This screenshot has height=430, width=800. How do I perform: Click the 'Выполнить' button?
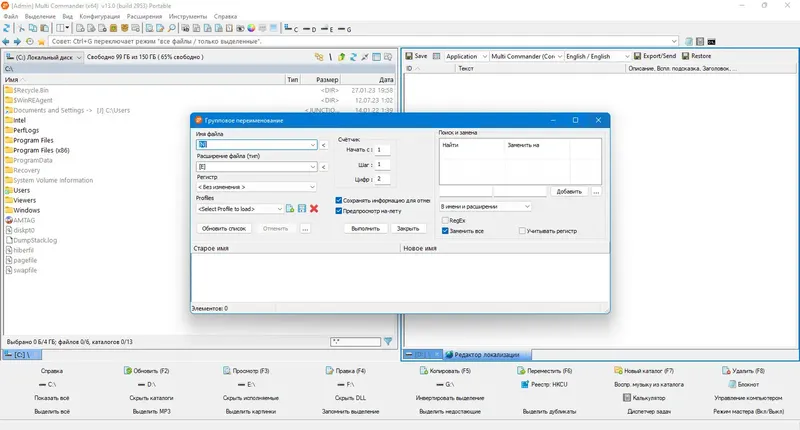point(365,229)
